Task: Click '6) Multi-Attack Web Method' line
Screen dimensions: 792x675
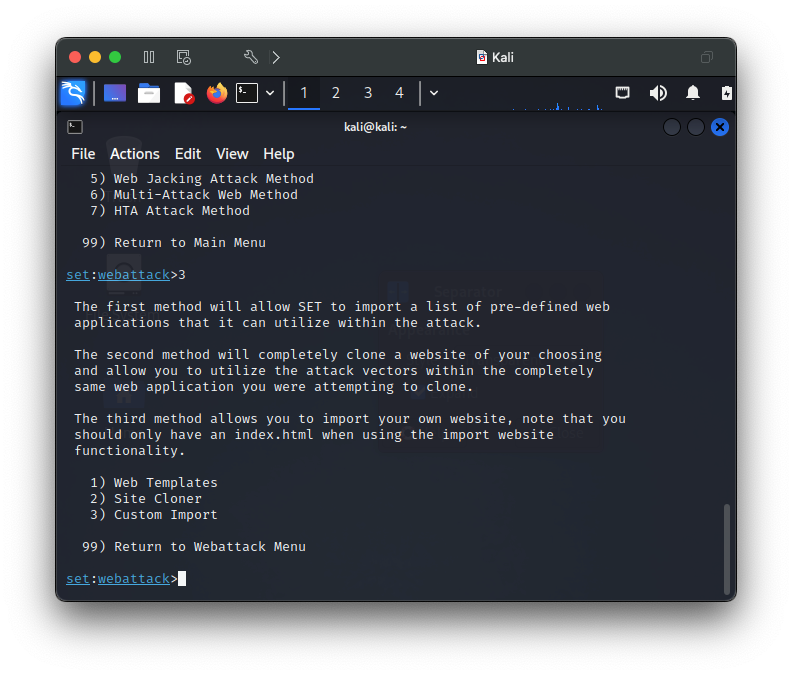Action: [194, 195]
